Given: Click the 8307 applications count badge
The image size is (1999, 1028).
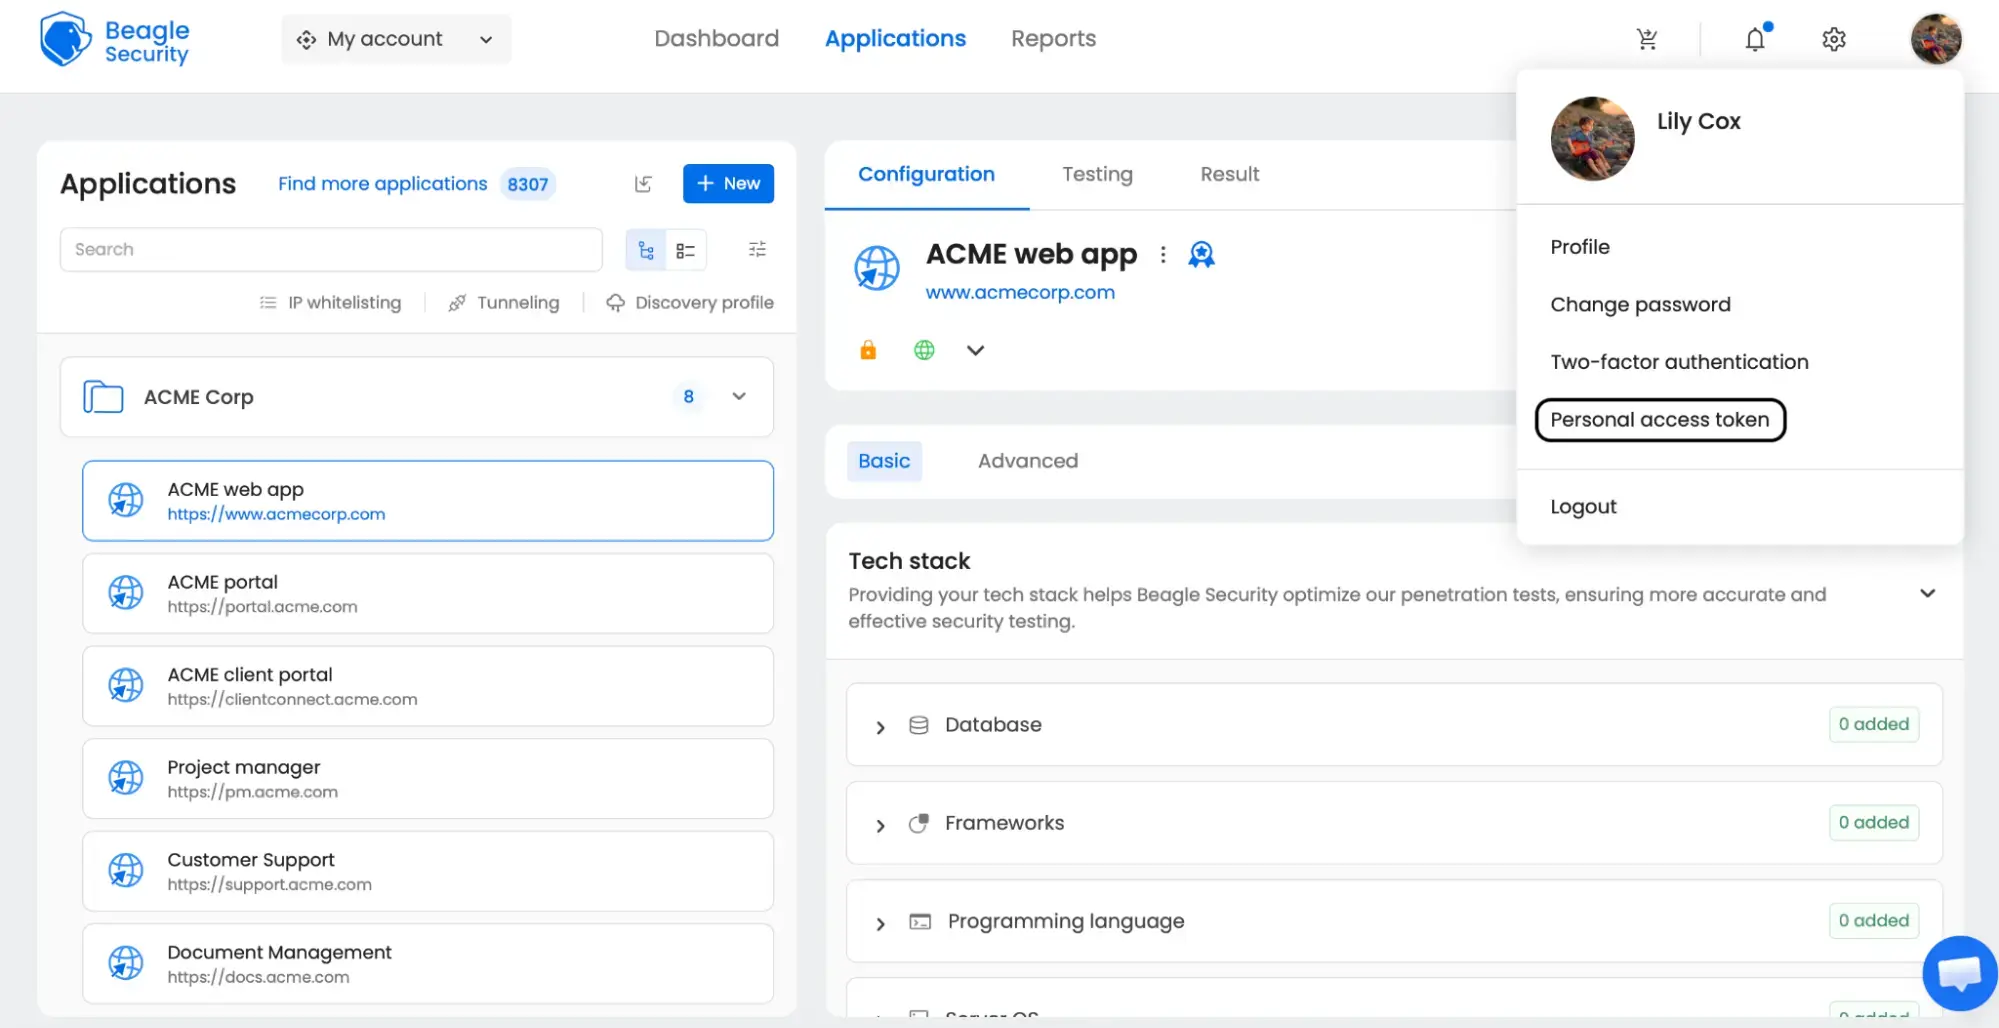Looking at the screenshot, I should click(x=527, y=184).
